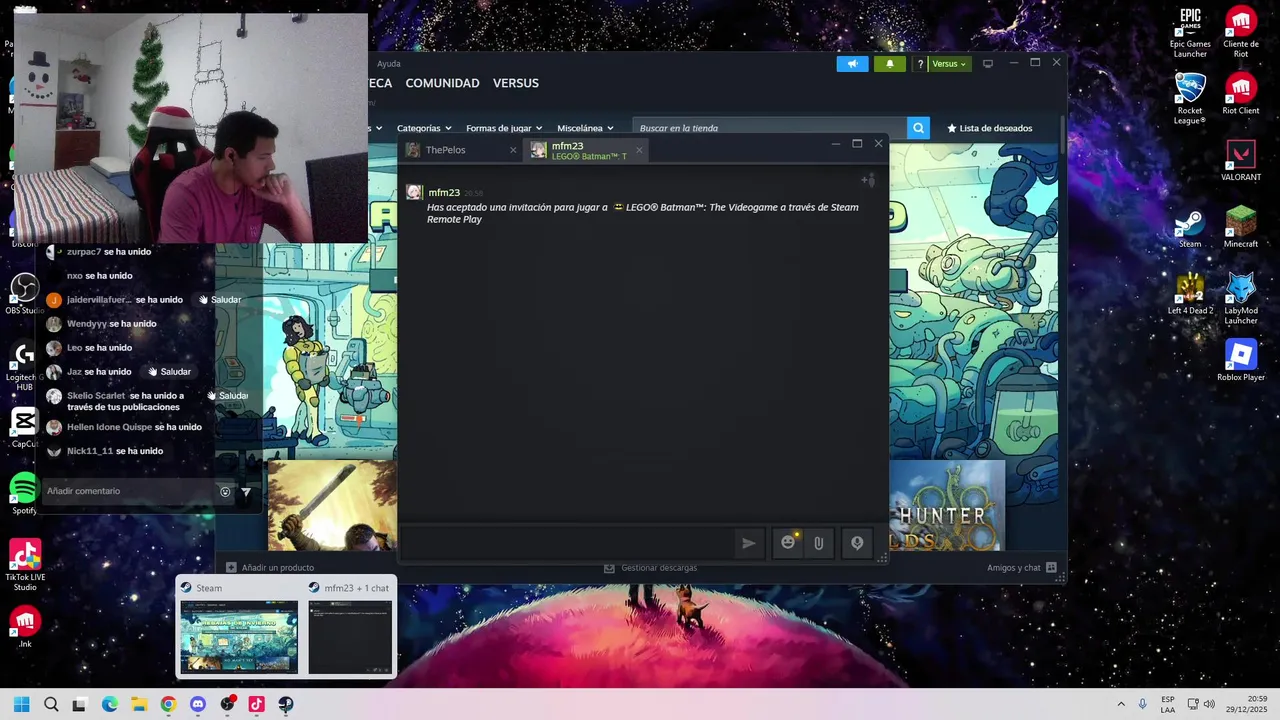
Task: Open the emoji picker in Steam chat
Action: 789,543
